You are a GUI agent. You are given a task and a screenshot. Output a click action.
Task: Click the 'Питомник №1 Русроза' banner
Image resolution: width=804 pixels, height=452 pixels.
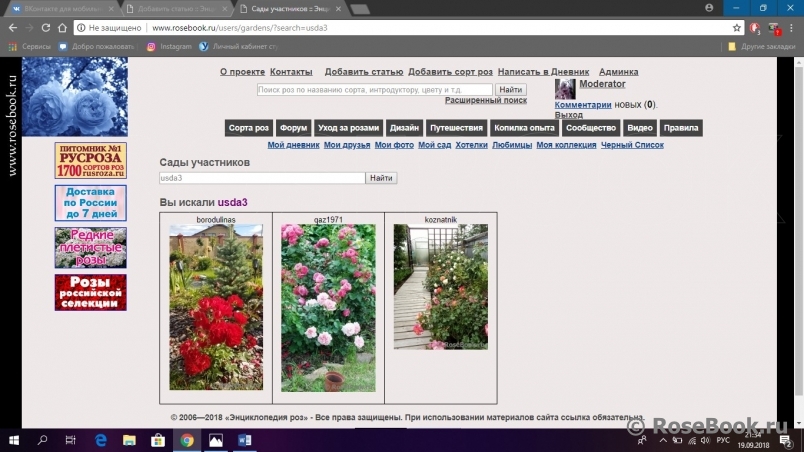[90, 160]
